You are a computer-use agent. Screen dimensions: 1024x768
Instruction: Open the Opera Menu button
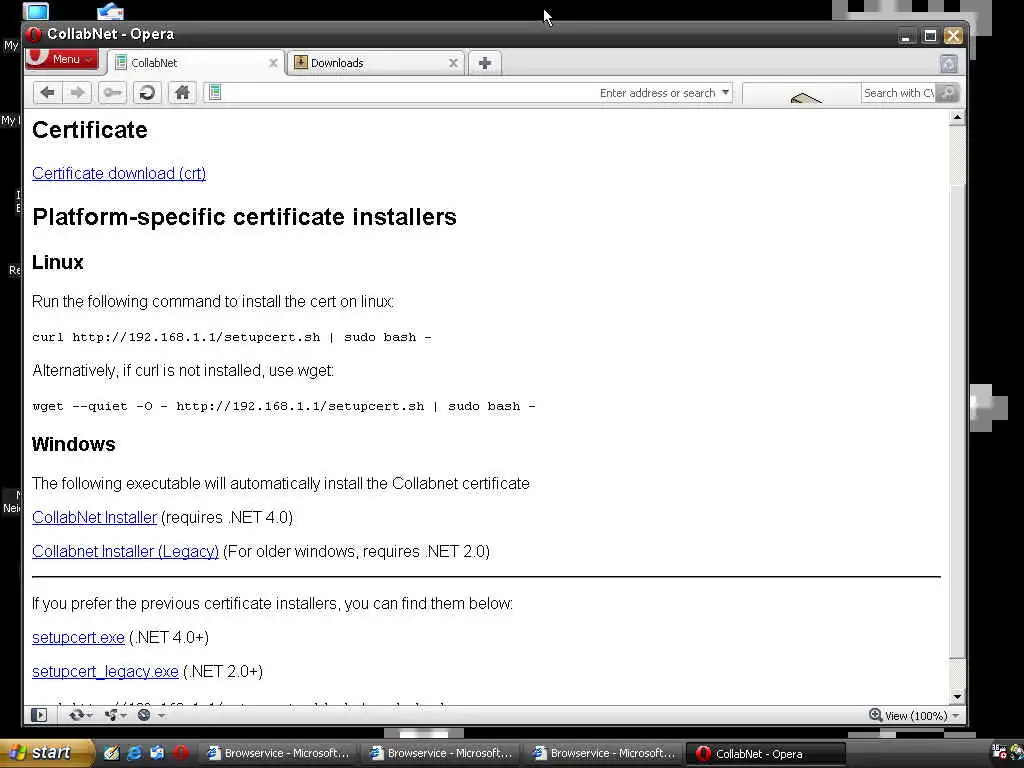point(61,59)
